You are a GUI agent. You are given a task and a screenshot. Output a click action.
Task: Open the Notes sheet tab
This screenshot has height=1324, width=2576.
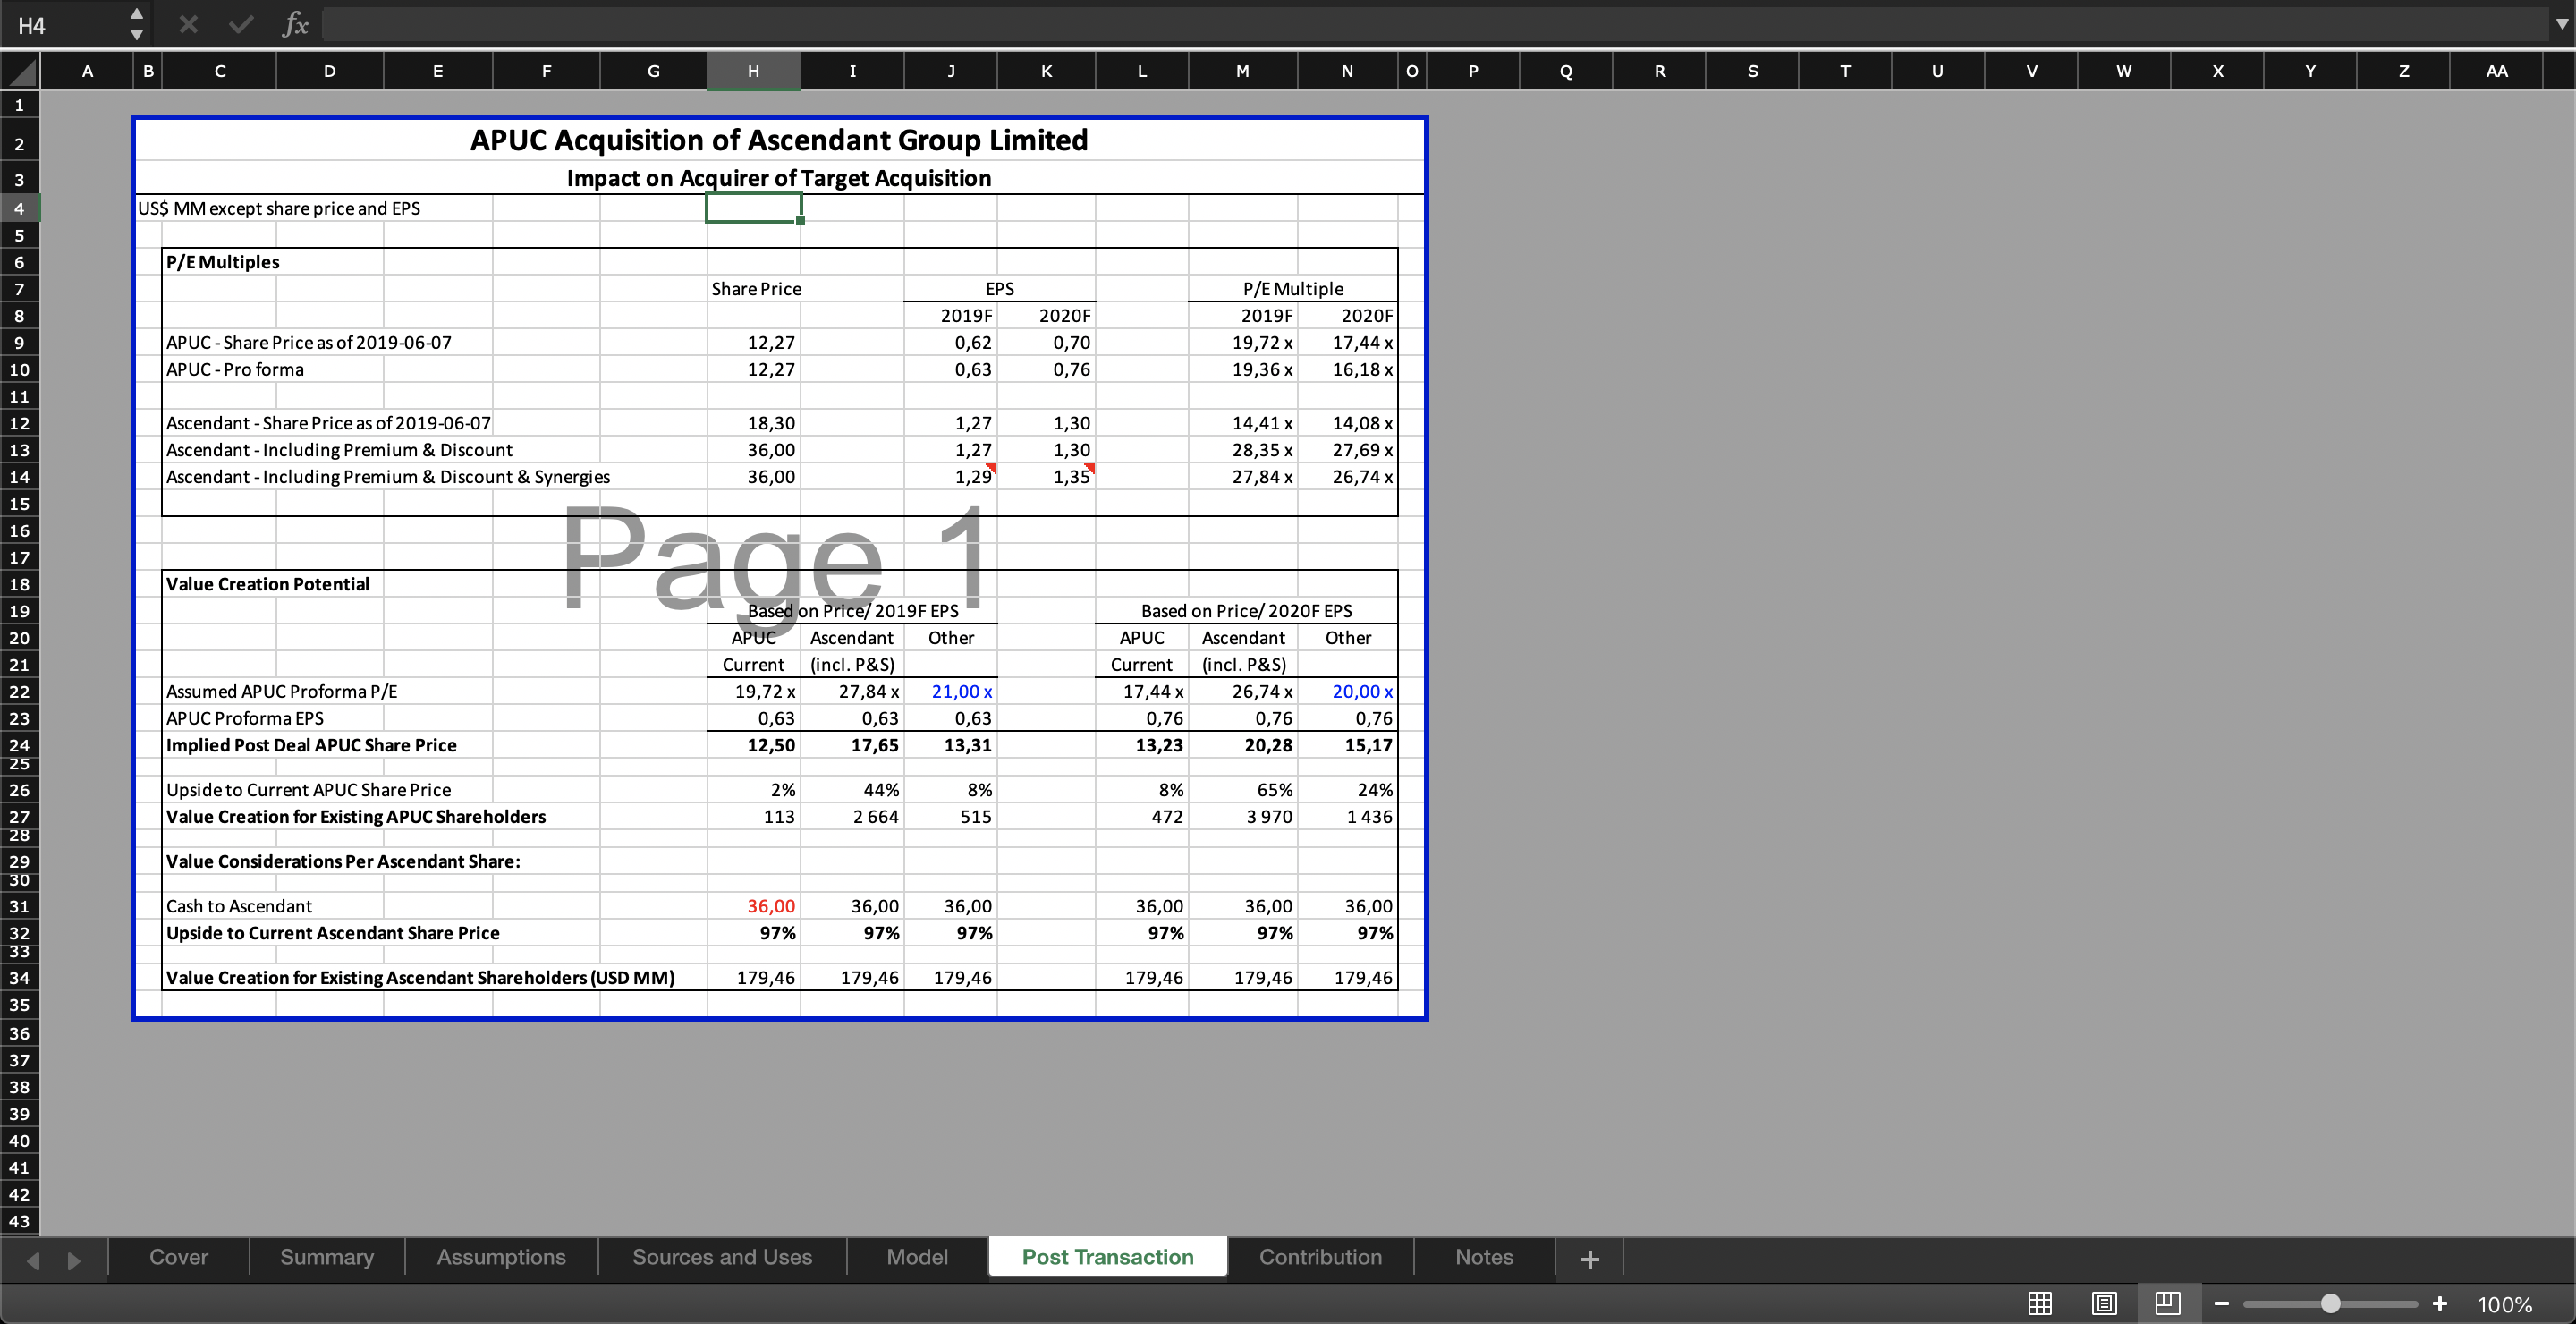[1484, 1257]
